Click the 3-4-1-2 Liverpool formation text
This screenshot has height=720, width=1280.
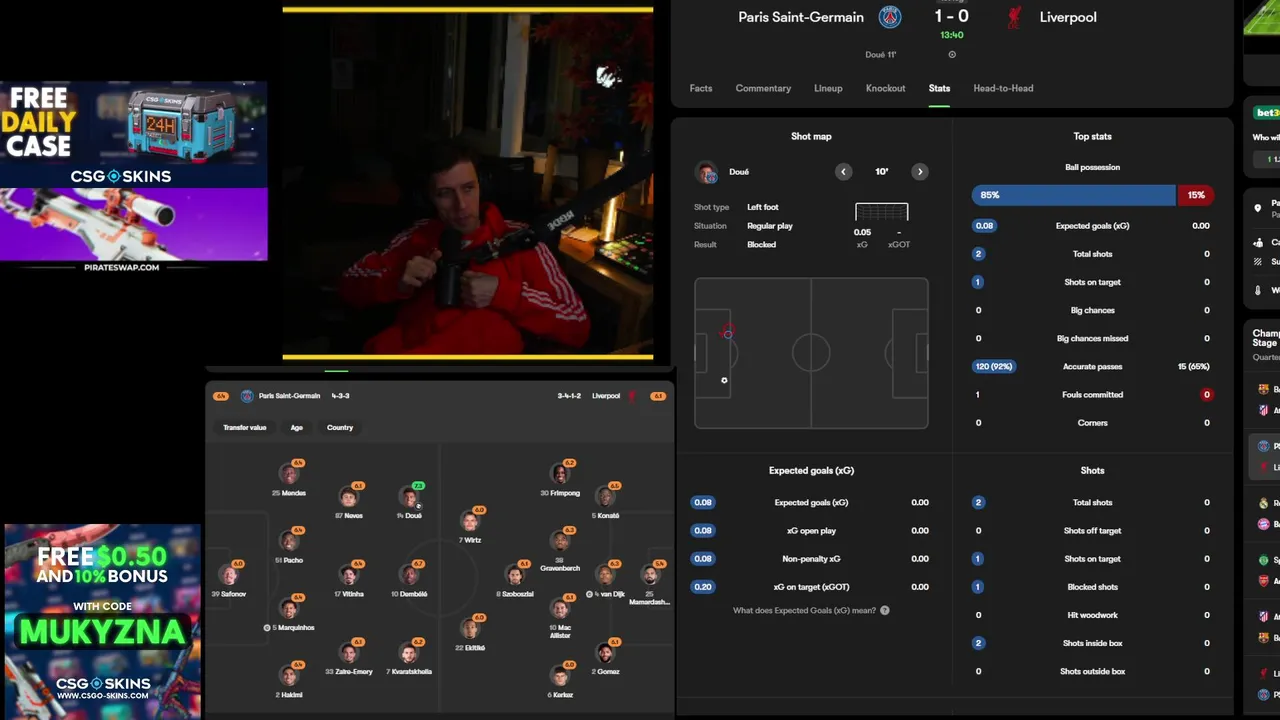point(570,396)
